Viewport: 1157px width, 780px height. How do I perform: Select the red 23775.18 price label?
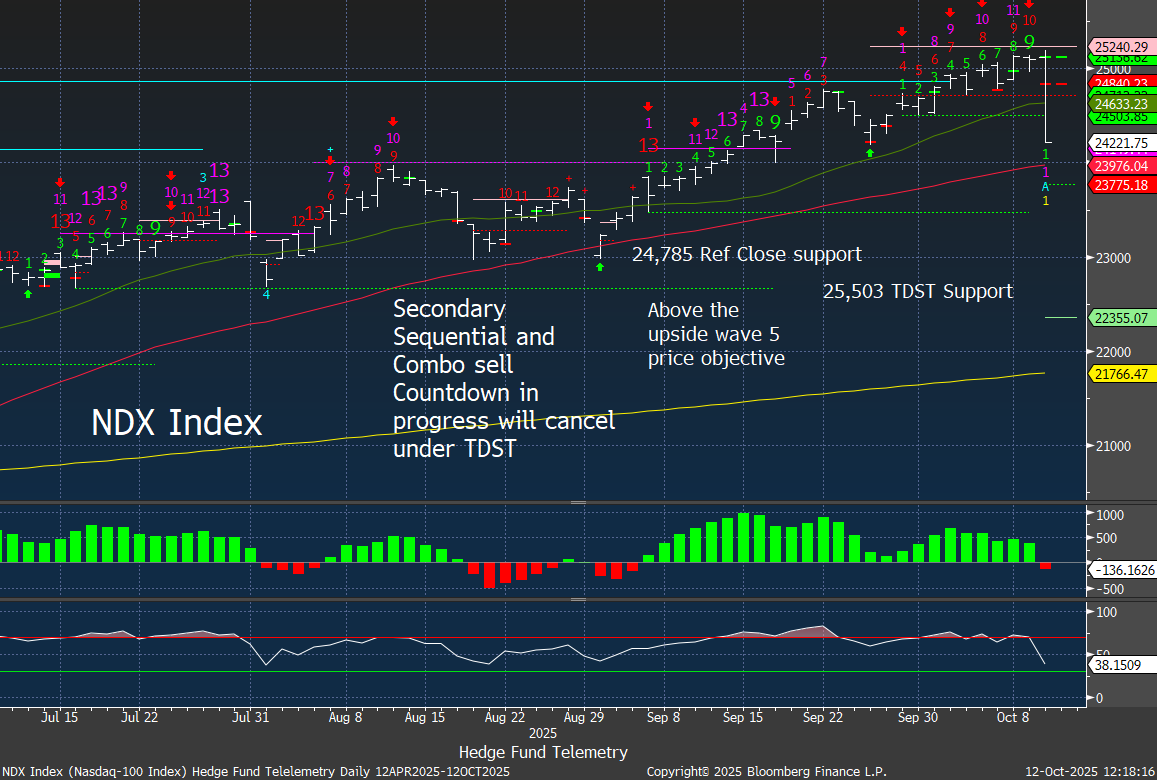(x=1120, y=184)
